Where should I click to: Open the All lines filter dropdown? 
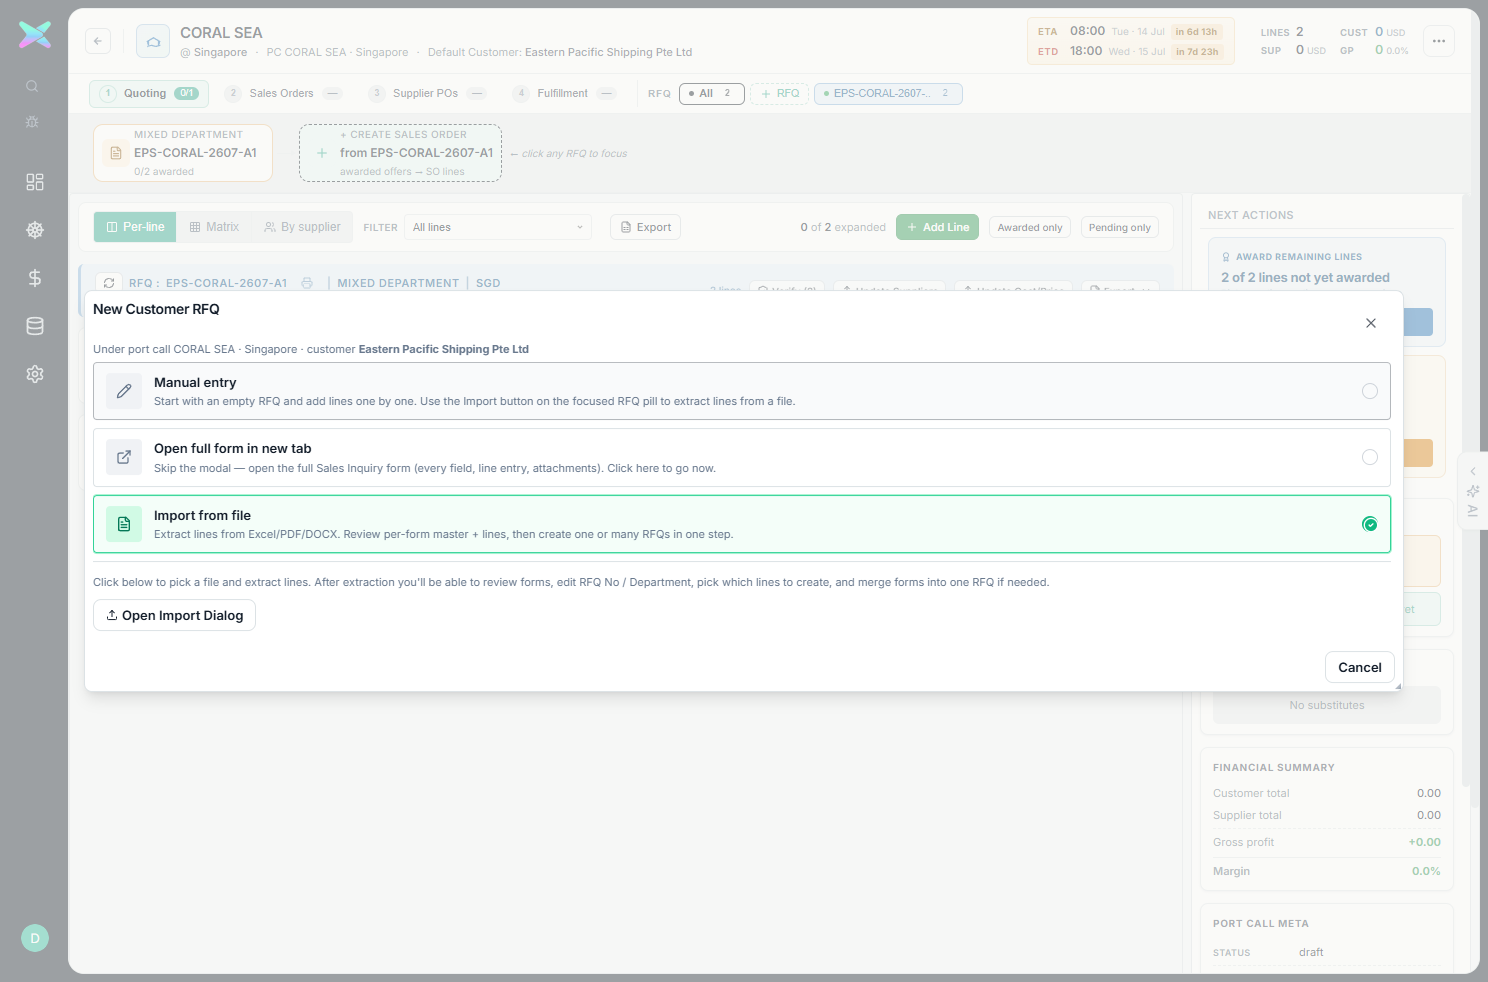coord(498,227)
